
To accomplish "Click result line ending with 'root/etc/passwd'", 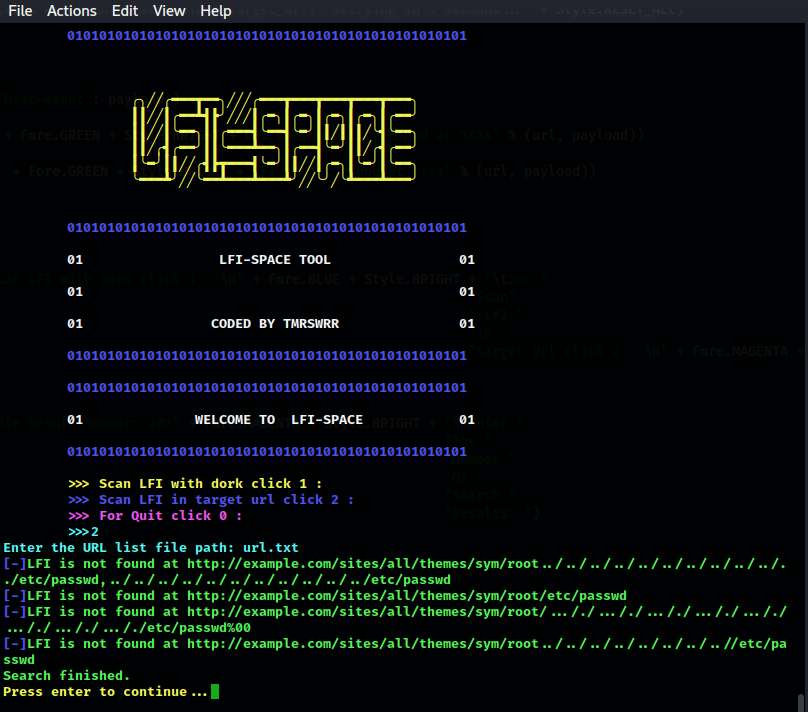I will click(x=315, y=596).
